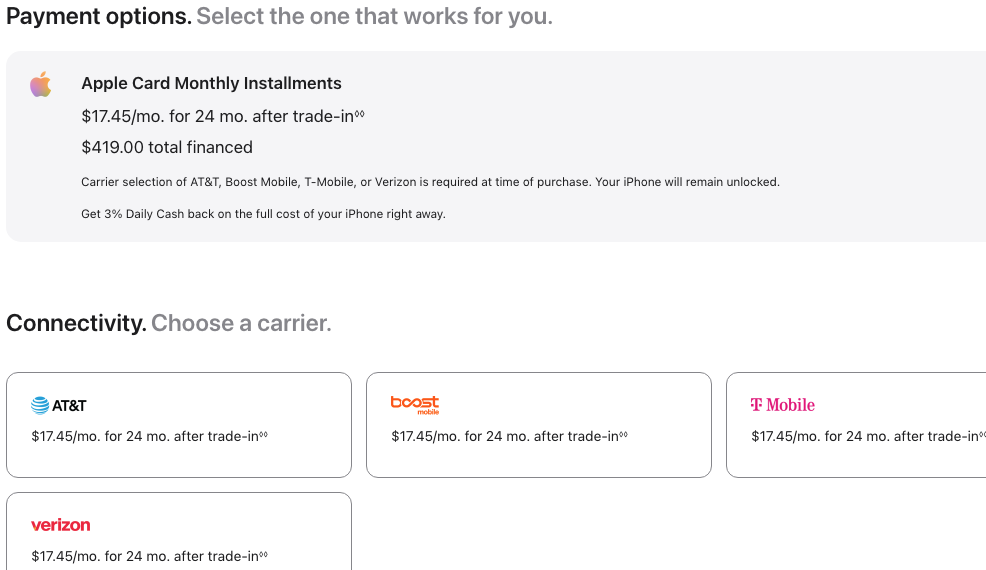986x570 pixels.
Task: Click the Apple Card logo icon
Action: point(41,85)
